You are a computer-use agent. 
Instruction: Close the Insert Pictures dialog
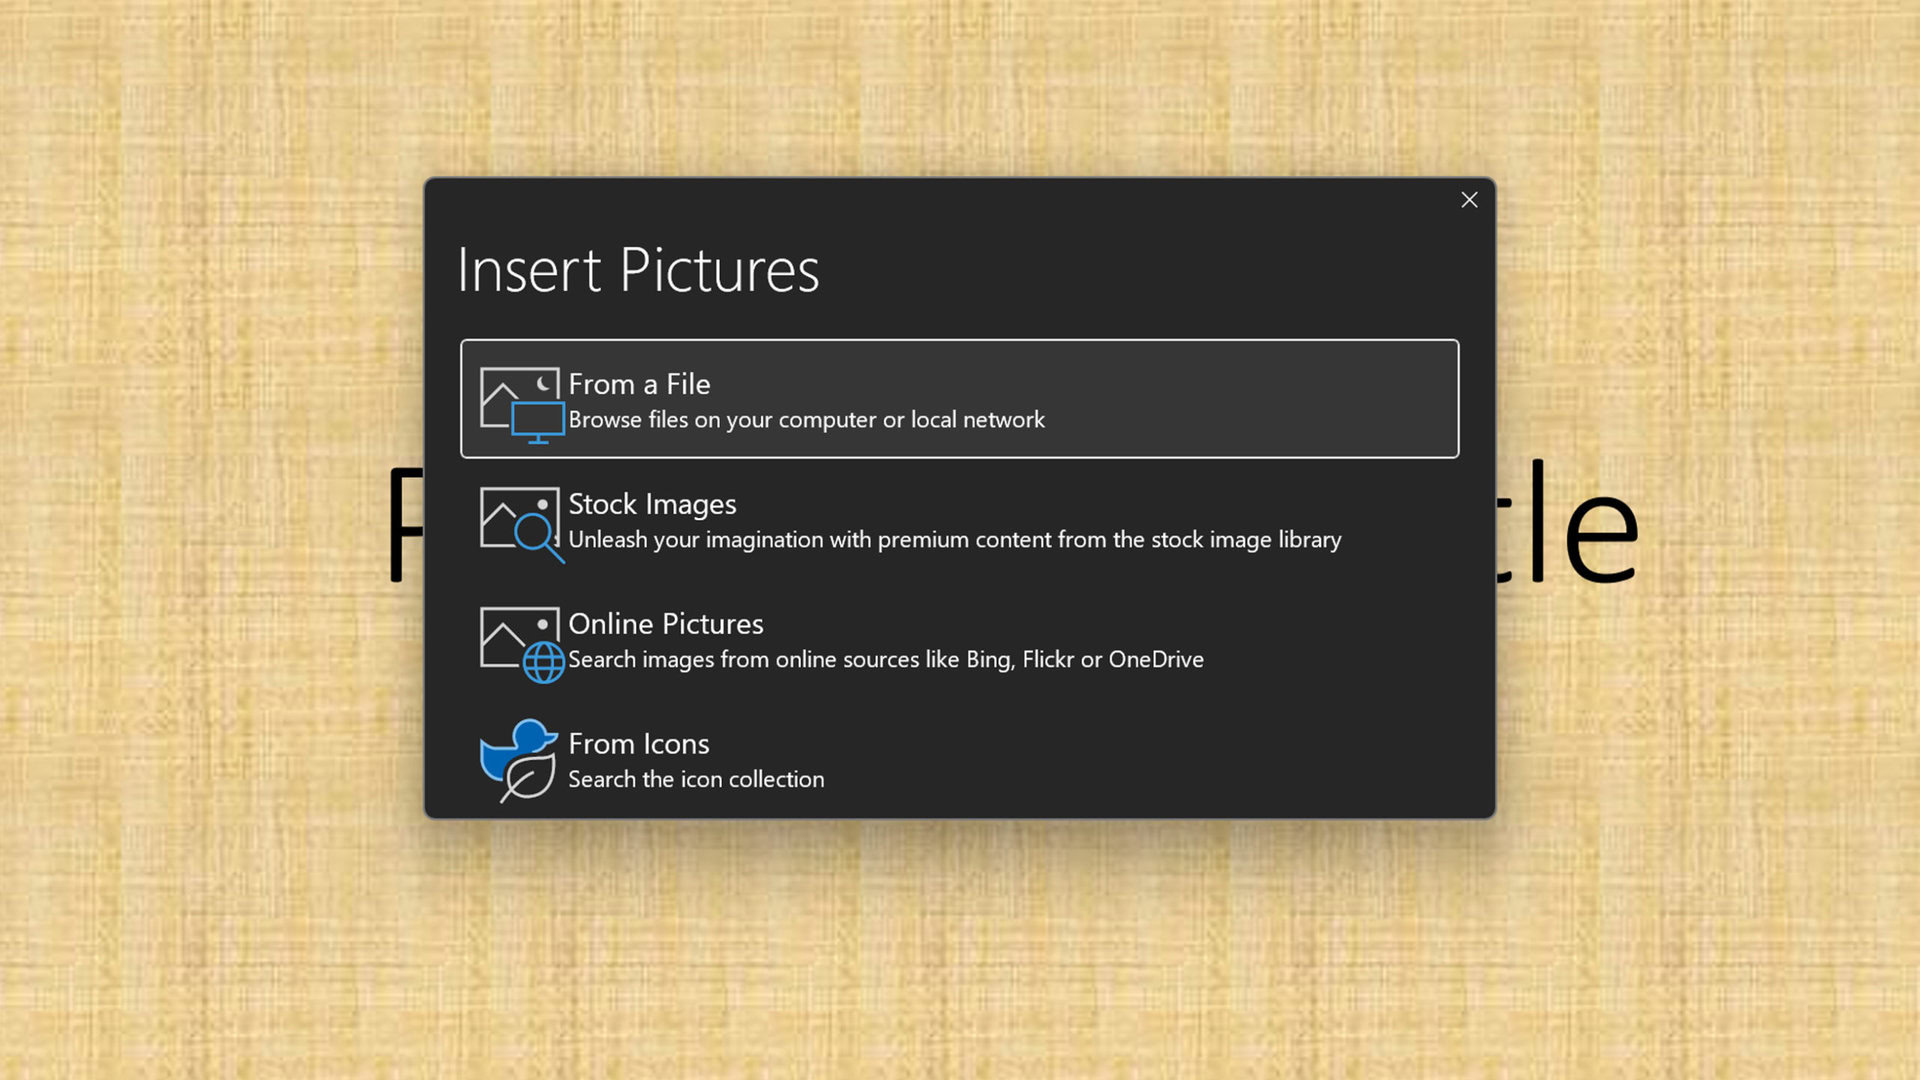1469,200
